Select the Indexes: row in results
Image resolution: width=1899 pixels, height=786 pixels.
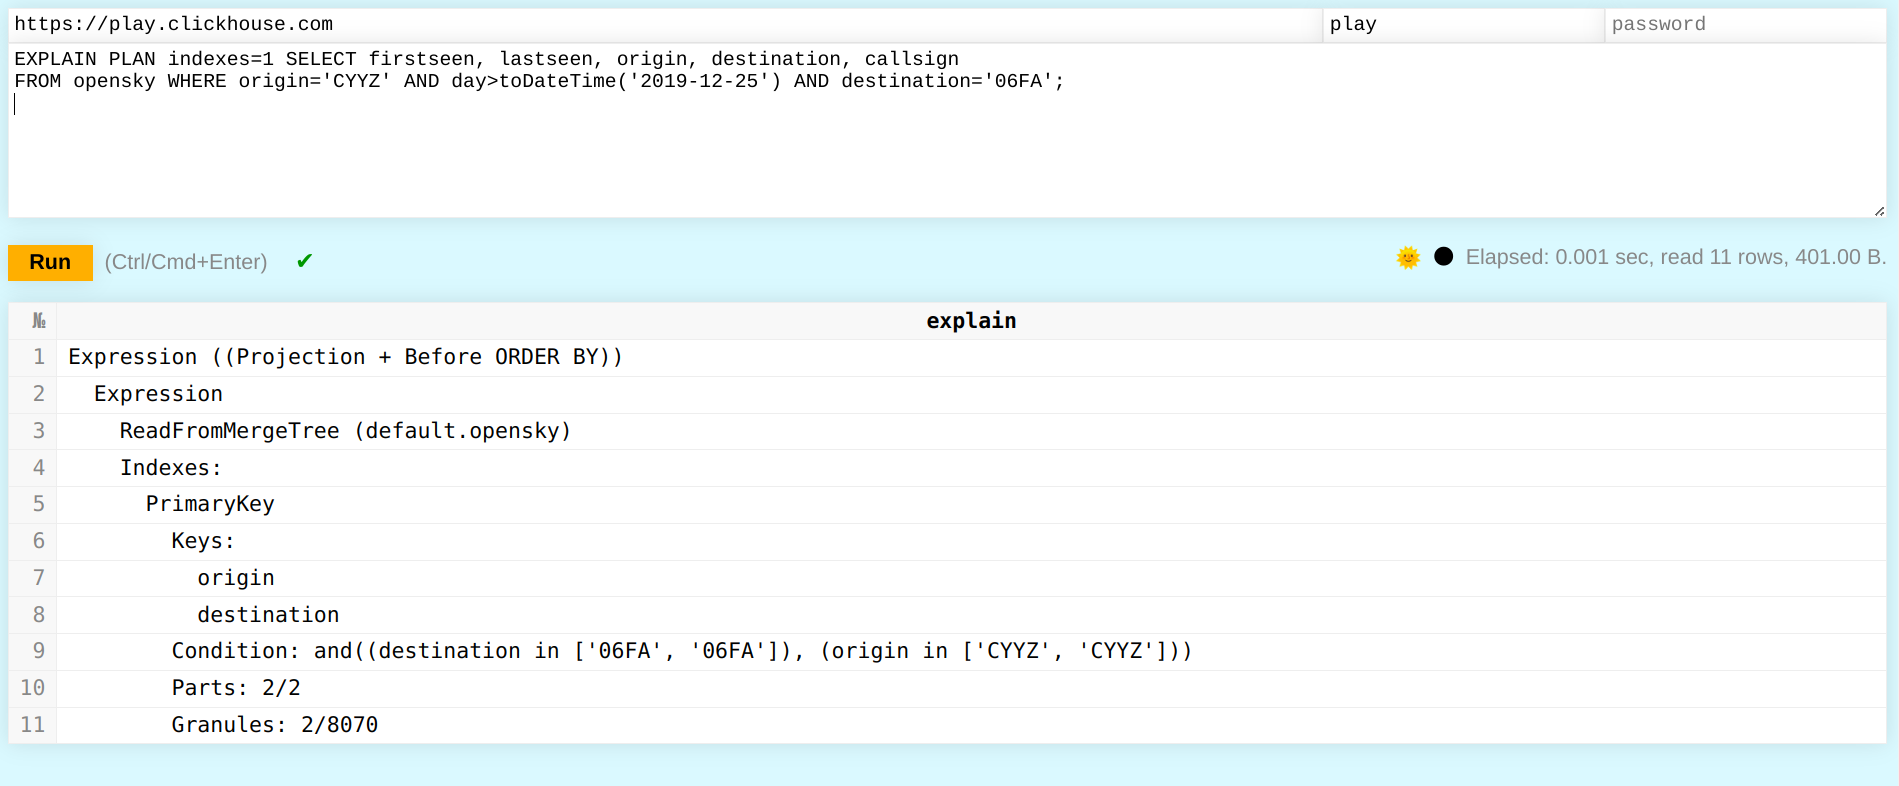coord(170,468)
